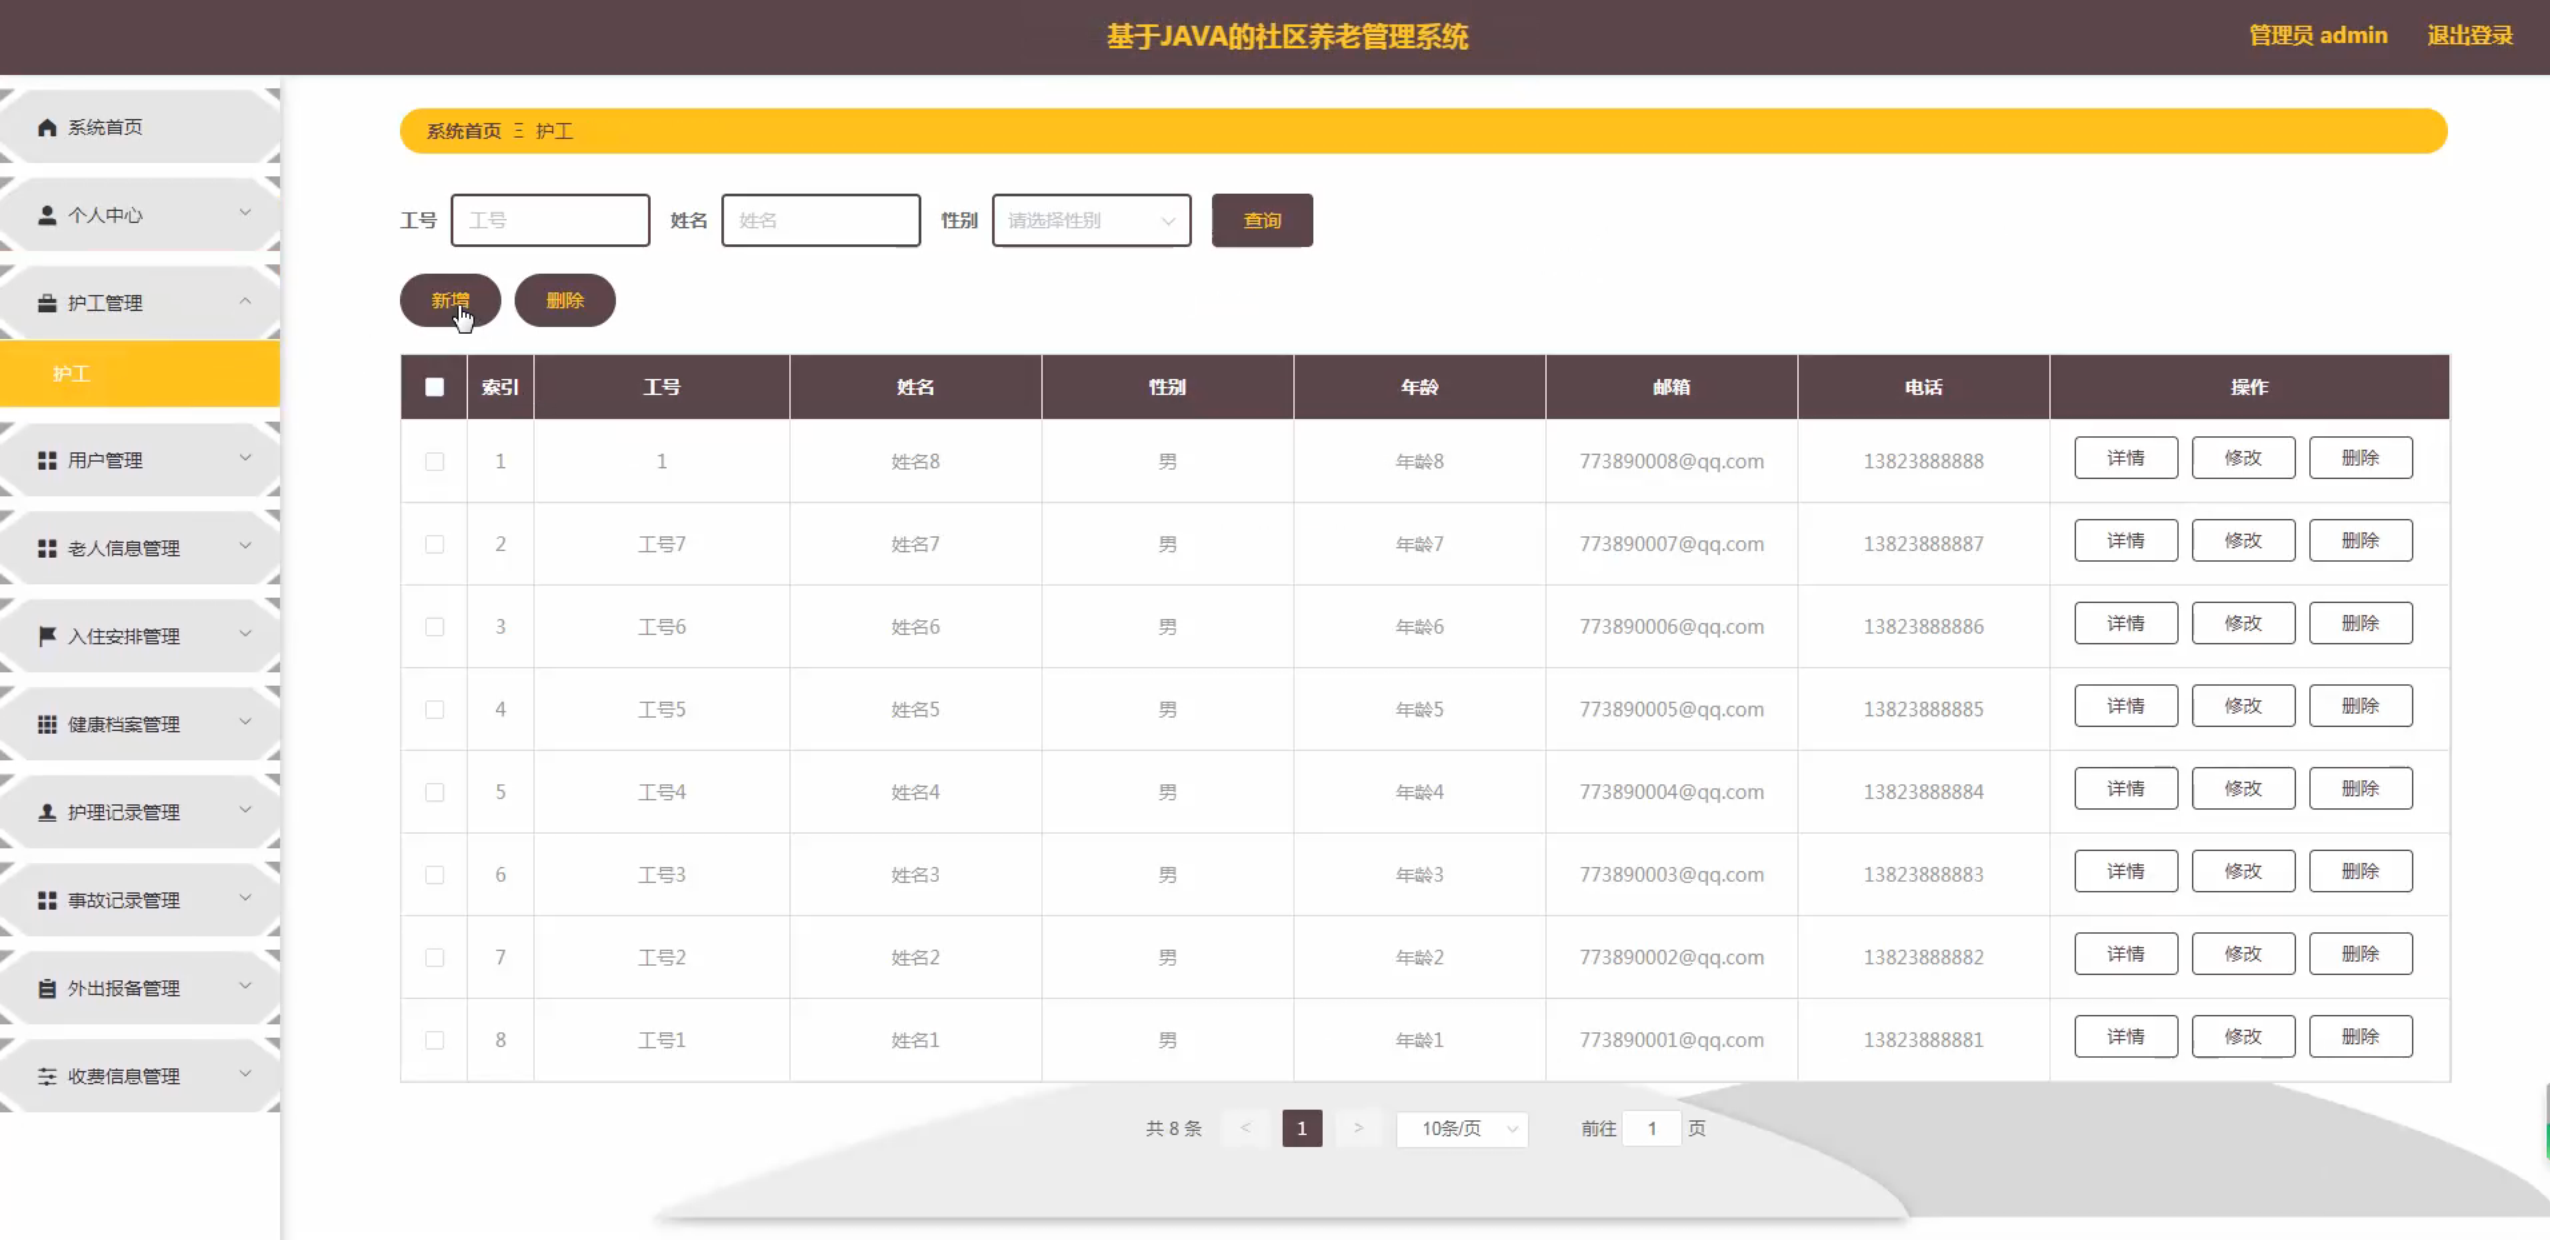Click 修改 for row 姓名1

[2243, 1037]
